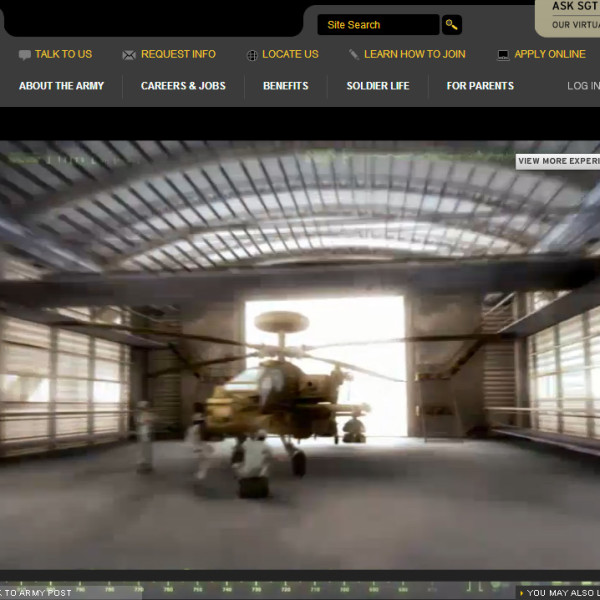Click the magnifying glass search button
Image resolution: width=600 pixels, height=600 pixels.
(x=452, y=25)
